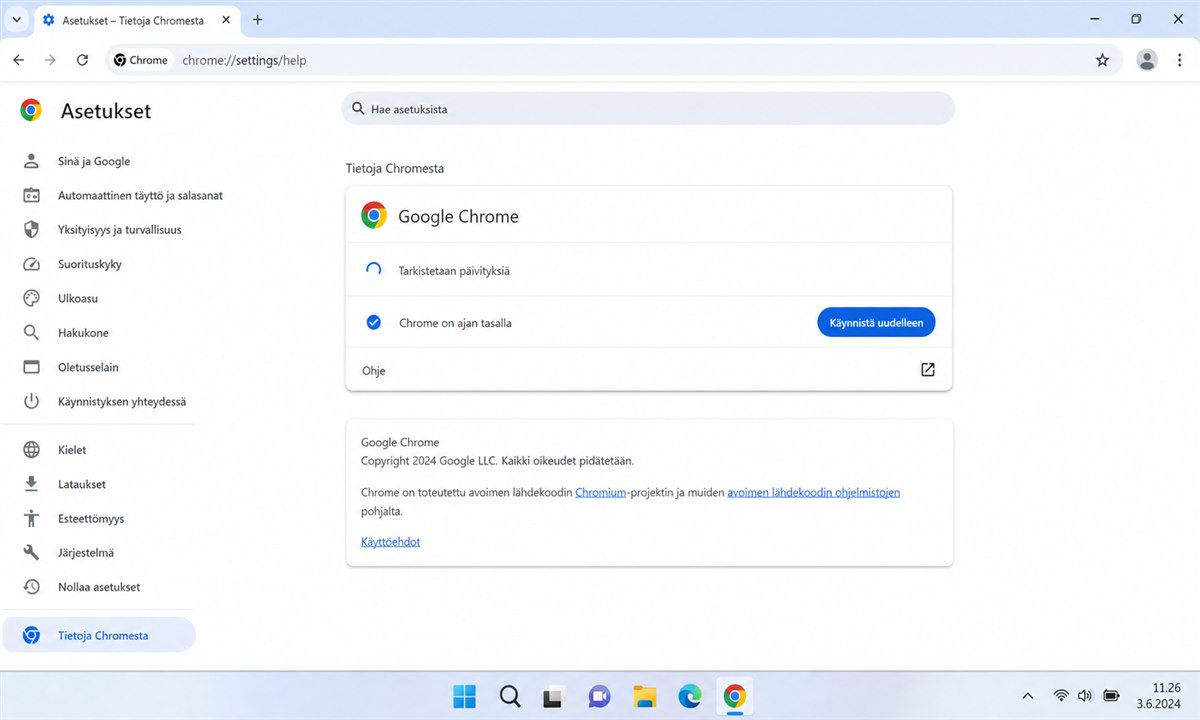Open Käyttöehdot link
1200x720 pixels.
pos(390,541)
